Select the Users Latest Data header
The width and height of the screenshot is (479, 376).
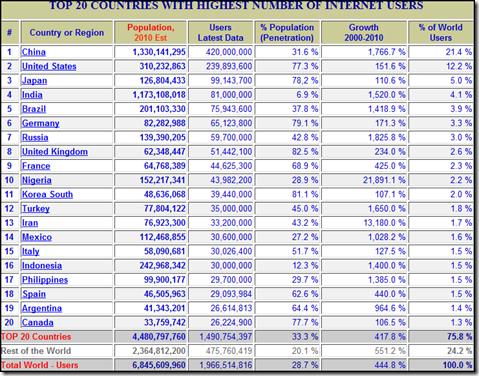[220, 33]
